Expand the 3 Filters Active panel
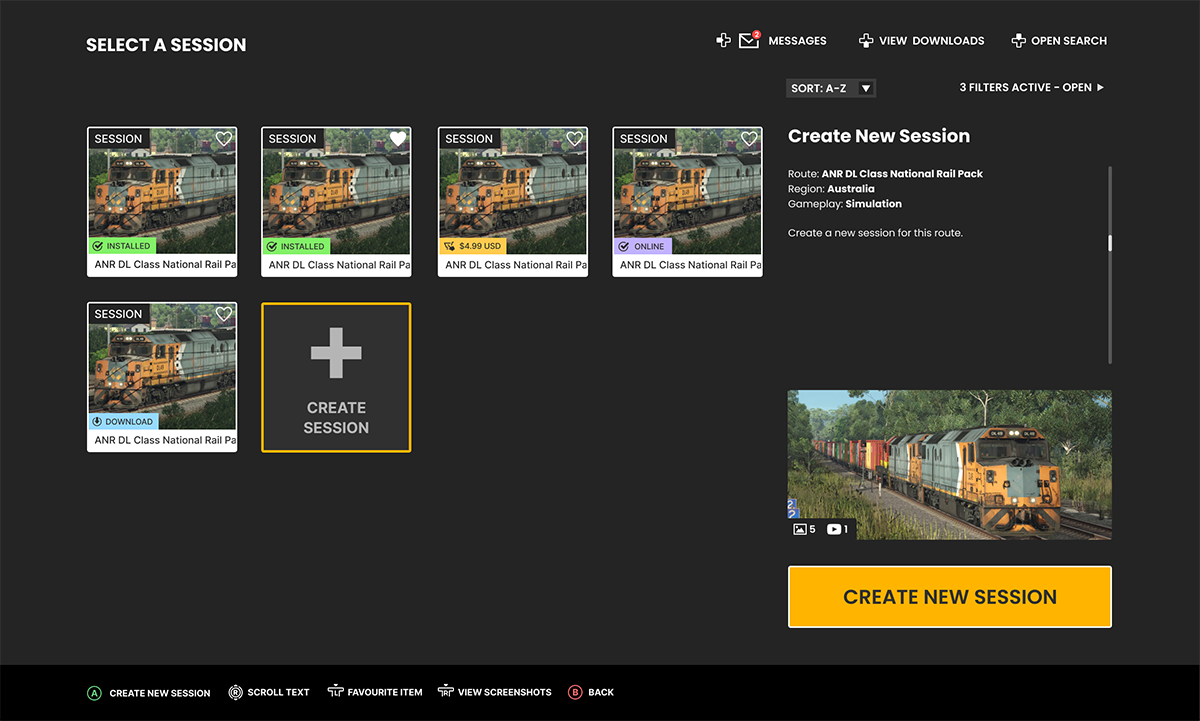This screenshot has width=1200, height=721. (x=1031, y=88)
